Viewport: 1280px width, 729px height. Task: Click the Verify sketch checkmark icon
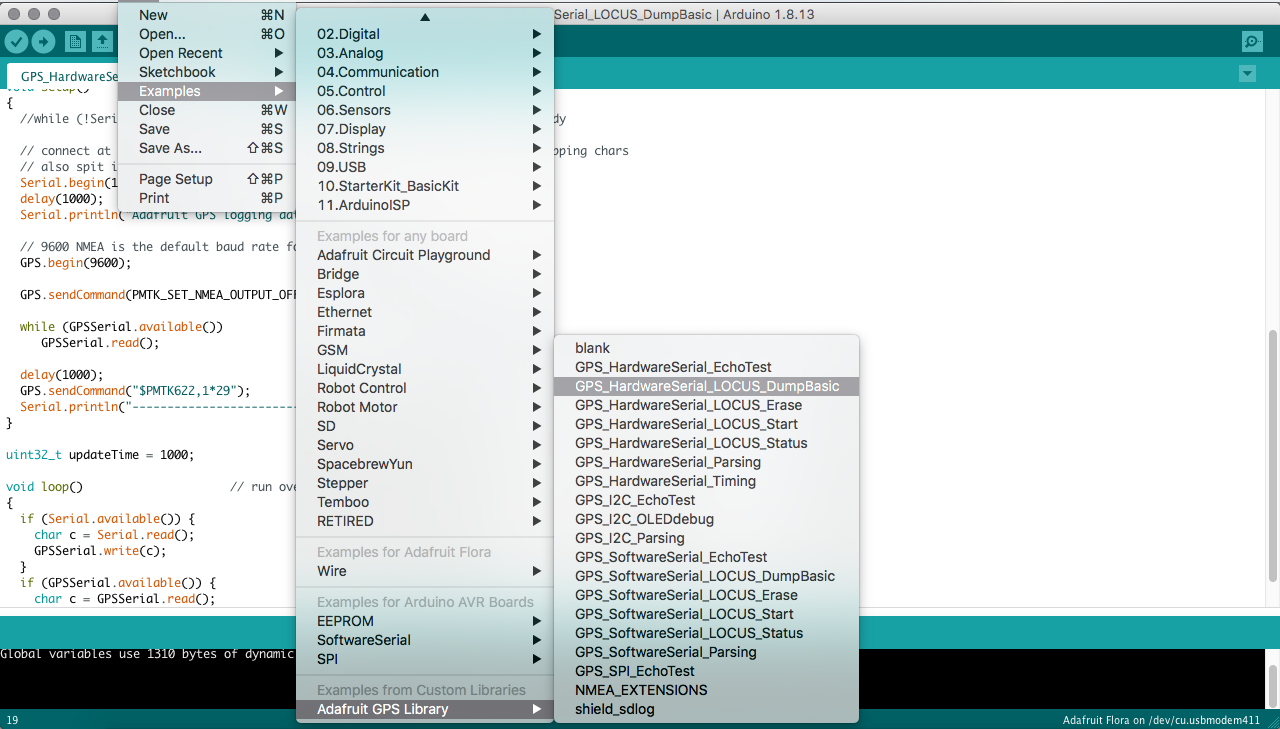click(x=16, y=41)
